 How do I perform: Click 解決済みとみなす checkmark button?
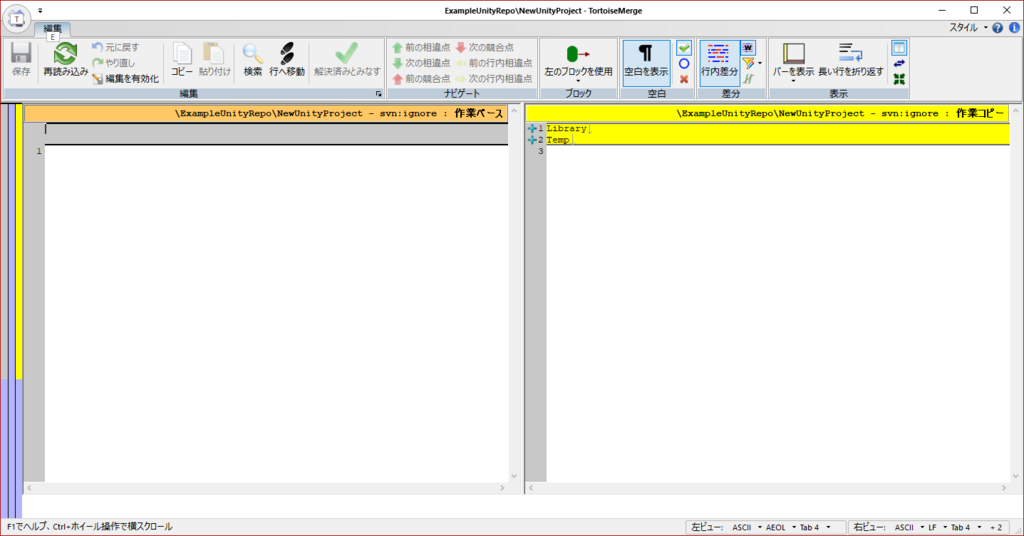click(x=347, y=60)
